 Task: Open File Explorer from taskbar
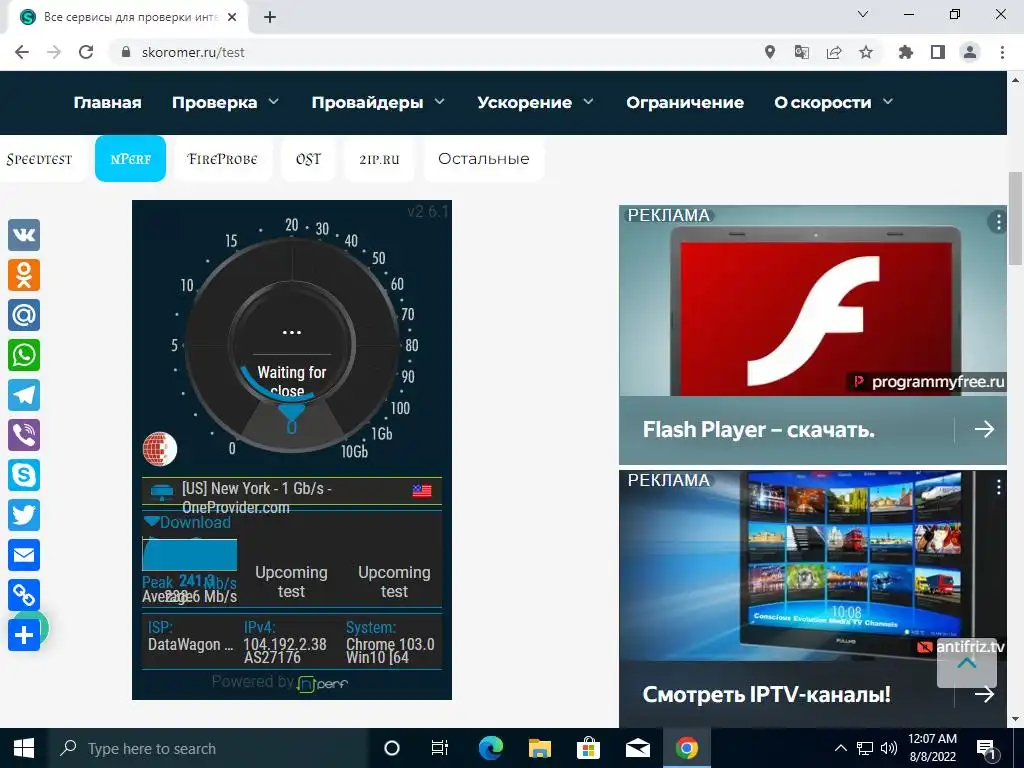(539, 748)
